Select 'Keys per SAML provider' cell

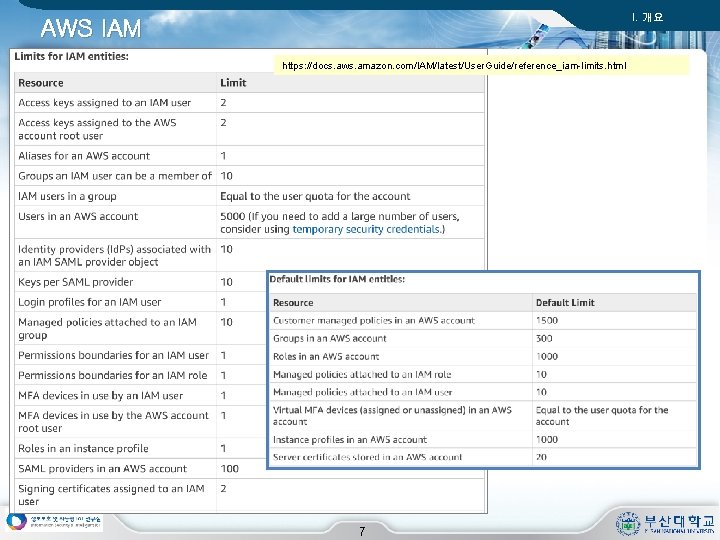click(x=76, y=282)
